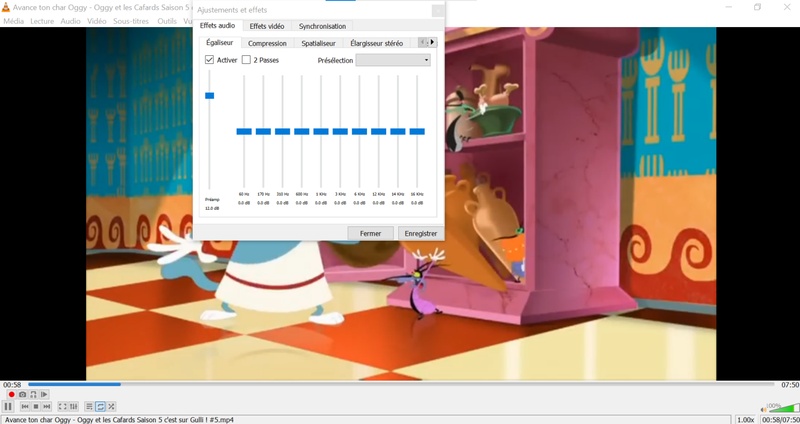Viewport: 800px width, 424px height.
Task: Click the Préamp 12.0 dB value label
Action: pyautogui.click(x=212, y=208)
